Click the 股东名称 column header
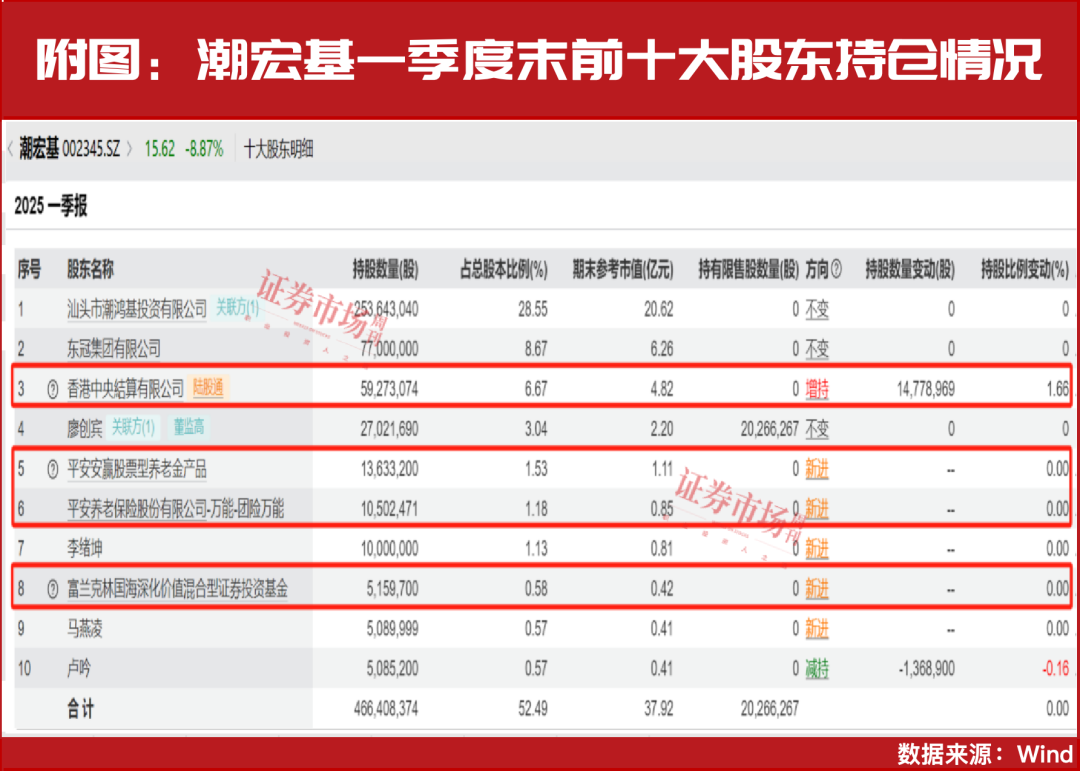 point(90,270)
